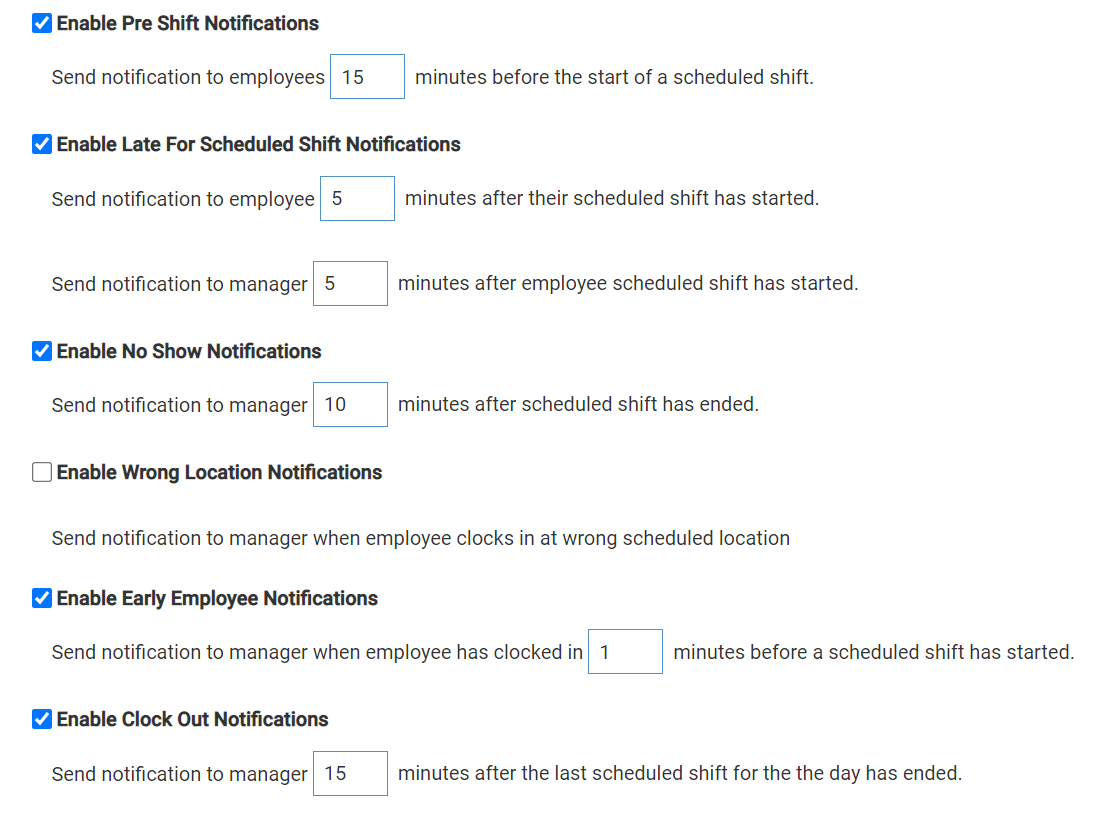The width and height of the screenshot is (1097, 820).
Task: Focus the late shift employee notification minutes field
Action: tap(357, 198)
